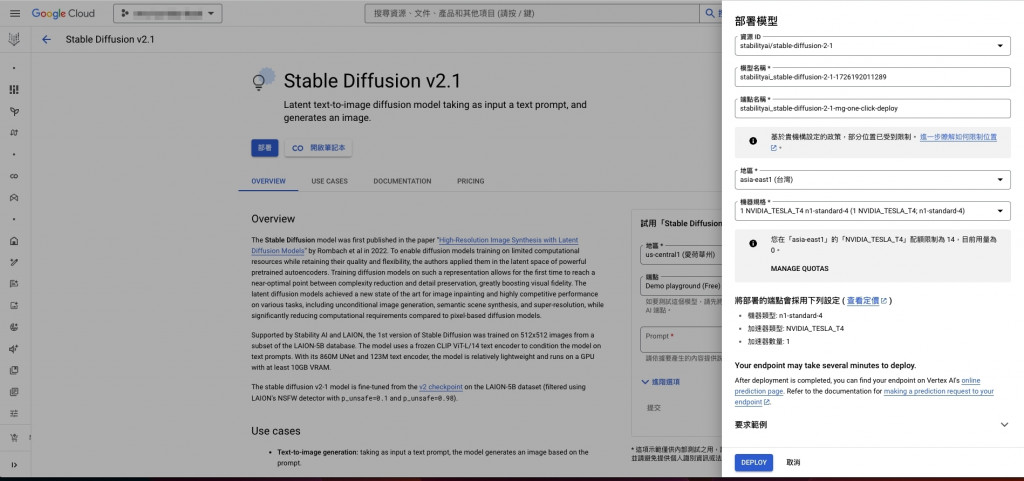Screen dimensions: 1024x481
Task: Click the pie chart icon in sidebar
Action: coord(14,327)
